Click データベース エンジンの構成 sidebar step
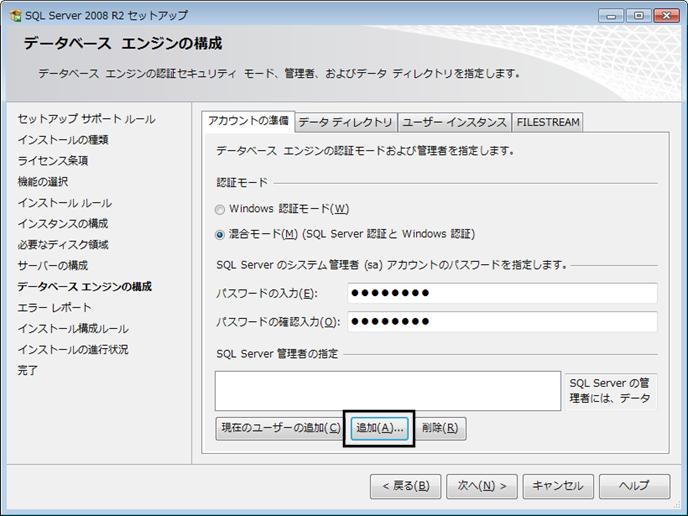The width and height of the screenshot is (688, 516). (x=84, y=287)
